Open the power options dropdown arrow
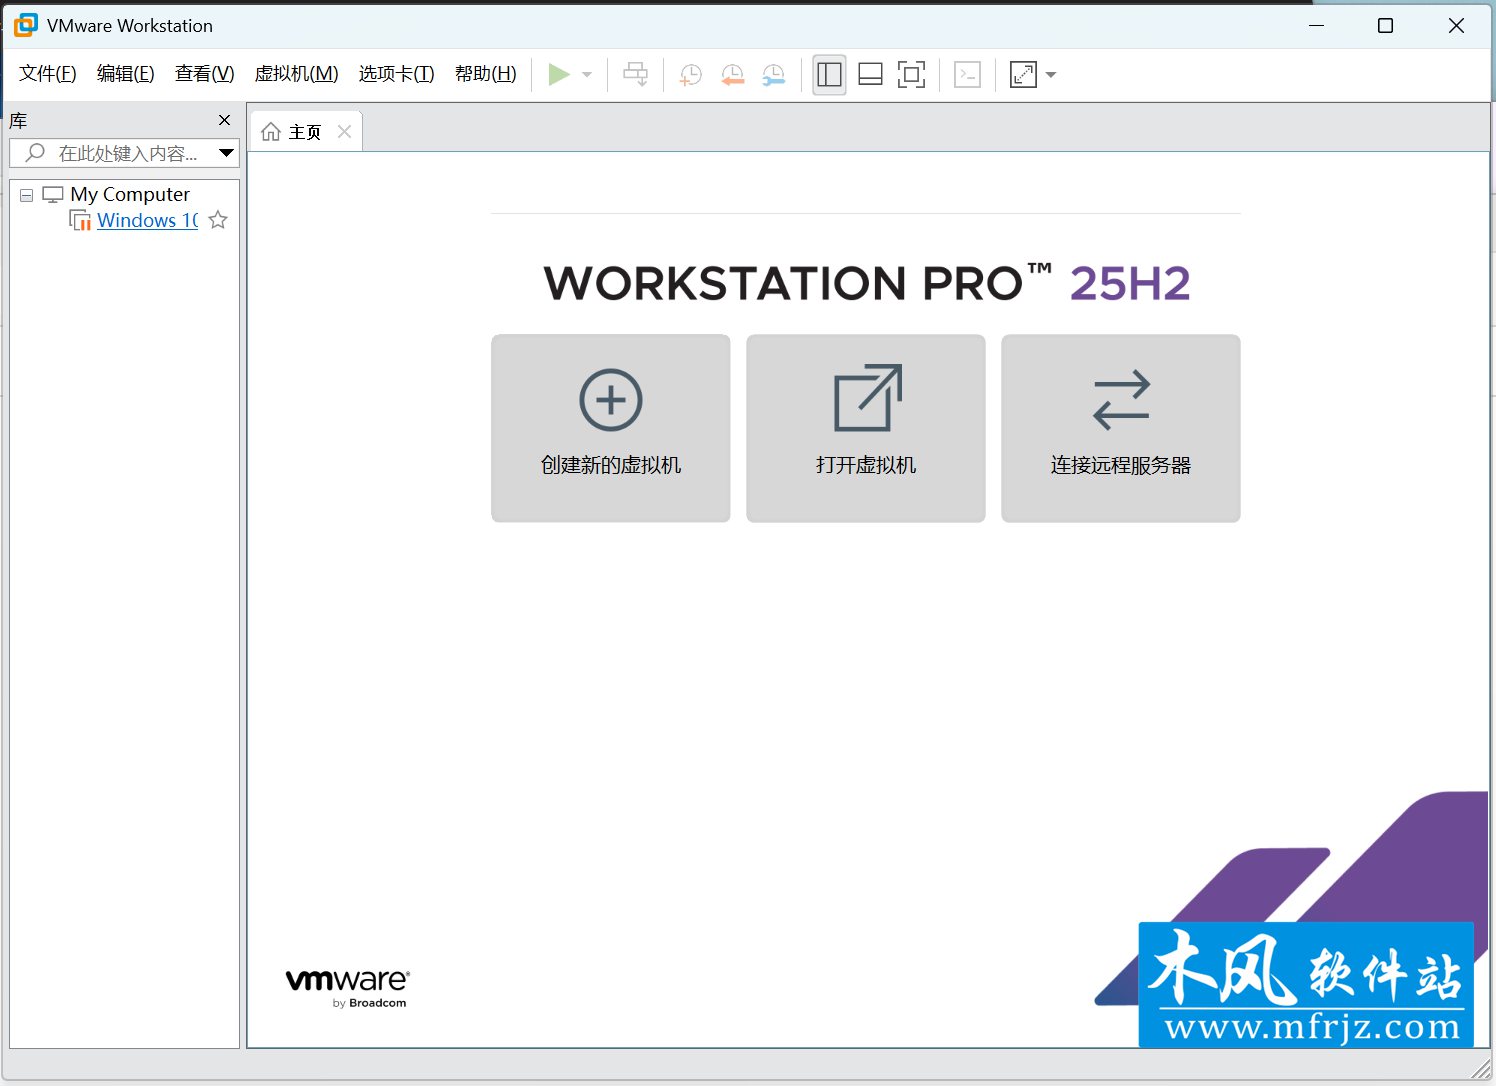The height and width of the screenshot is (1086, 1496). coord(587,75)
